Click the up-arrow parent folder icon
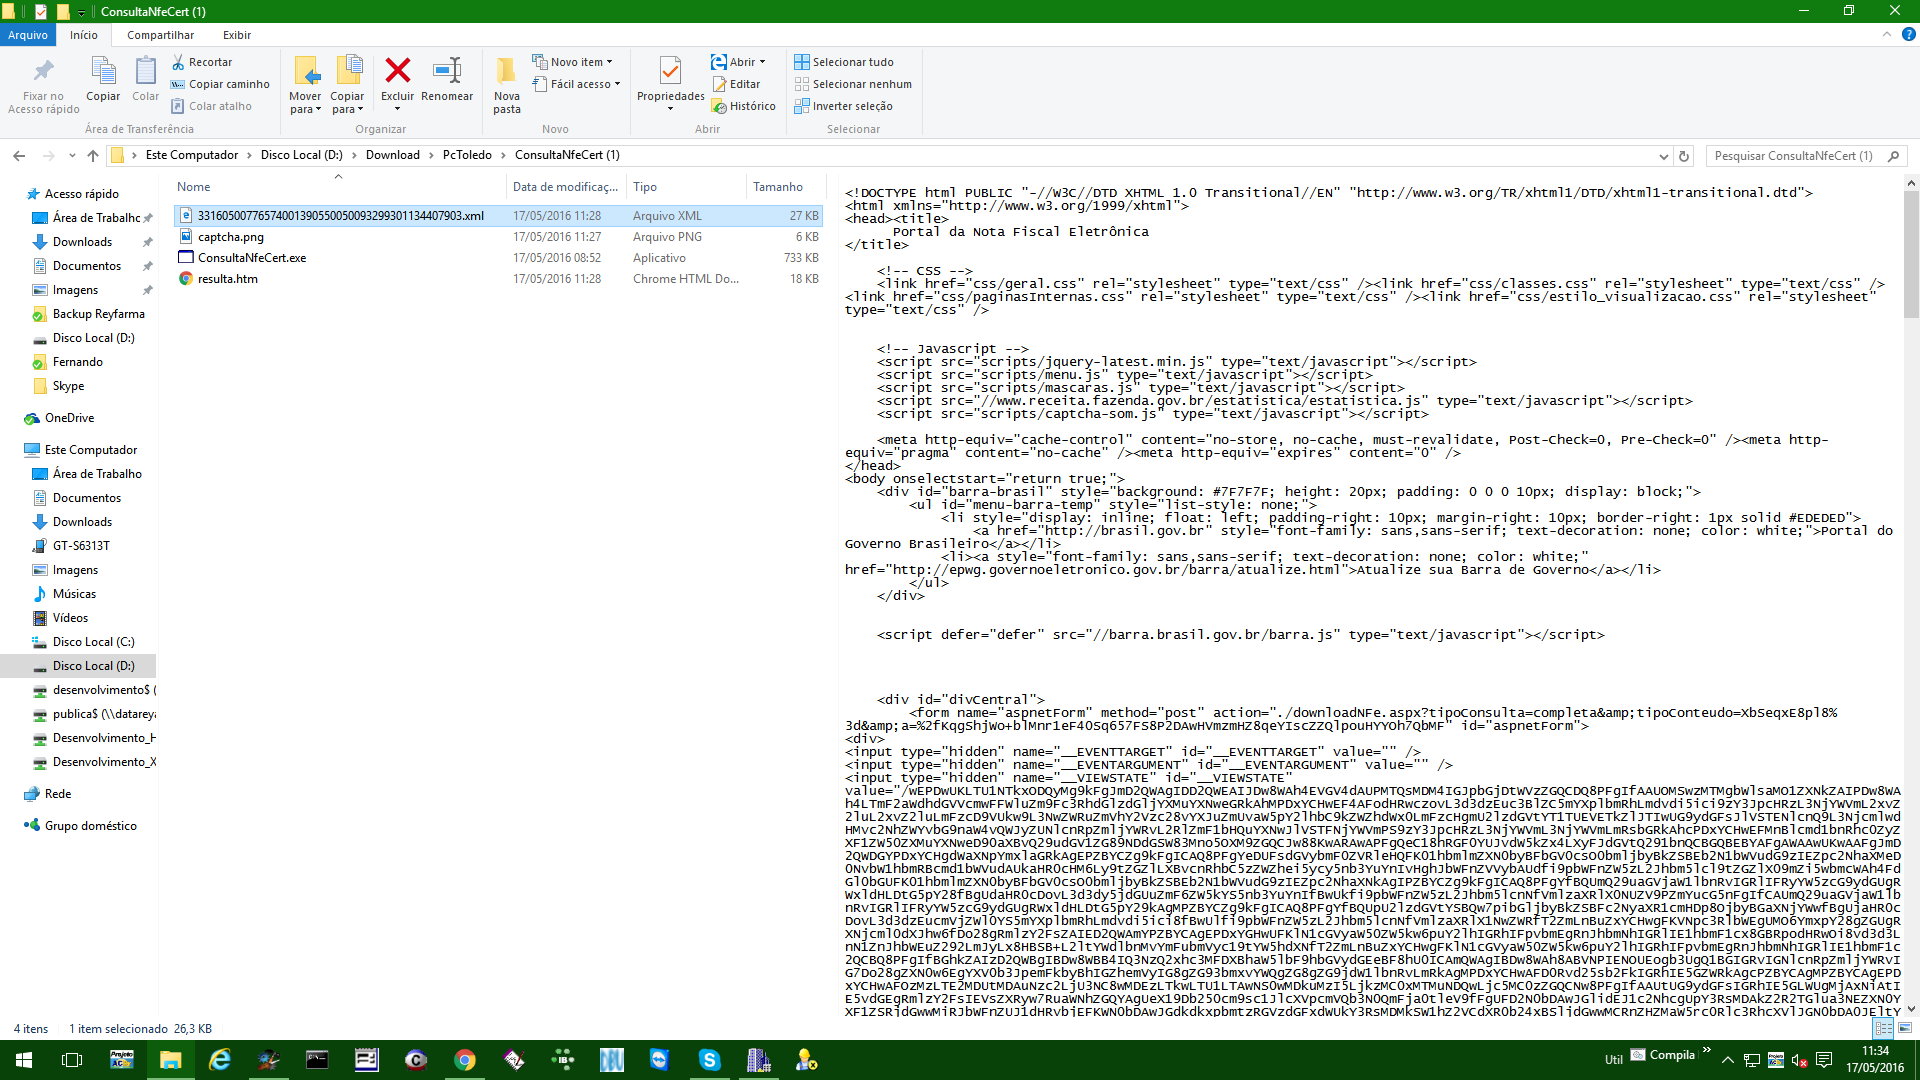Viewport: 1920px width, 1080px height. 93,156
